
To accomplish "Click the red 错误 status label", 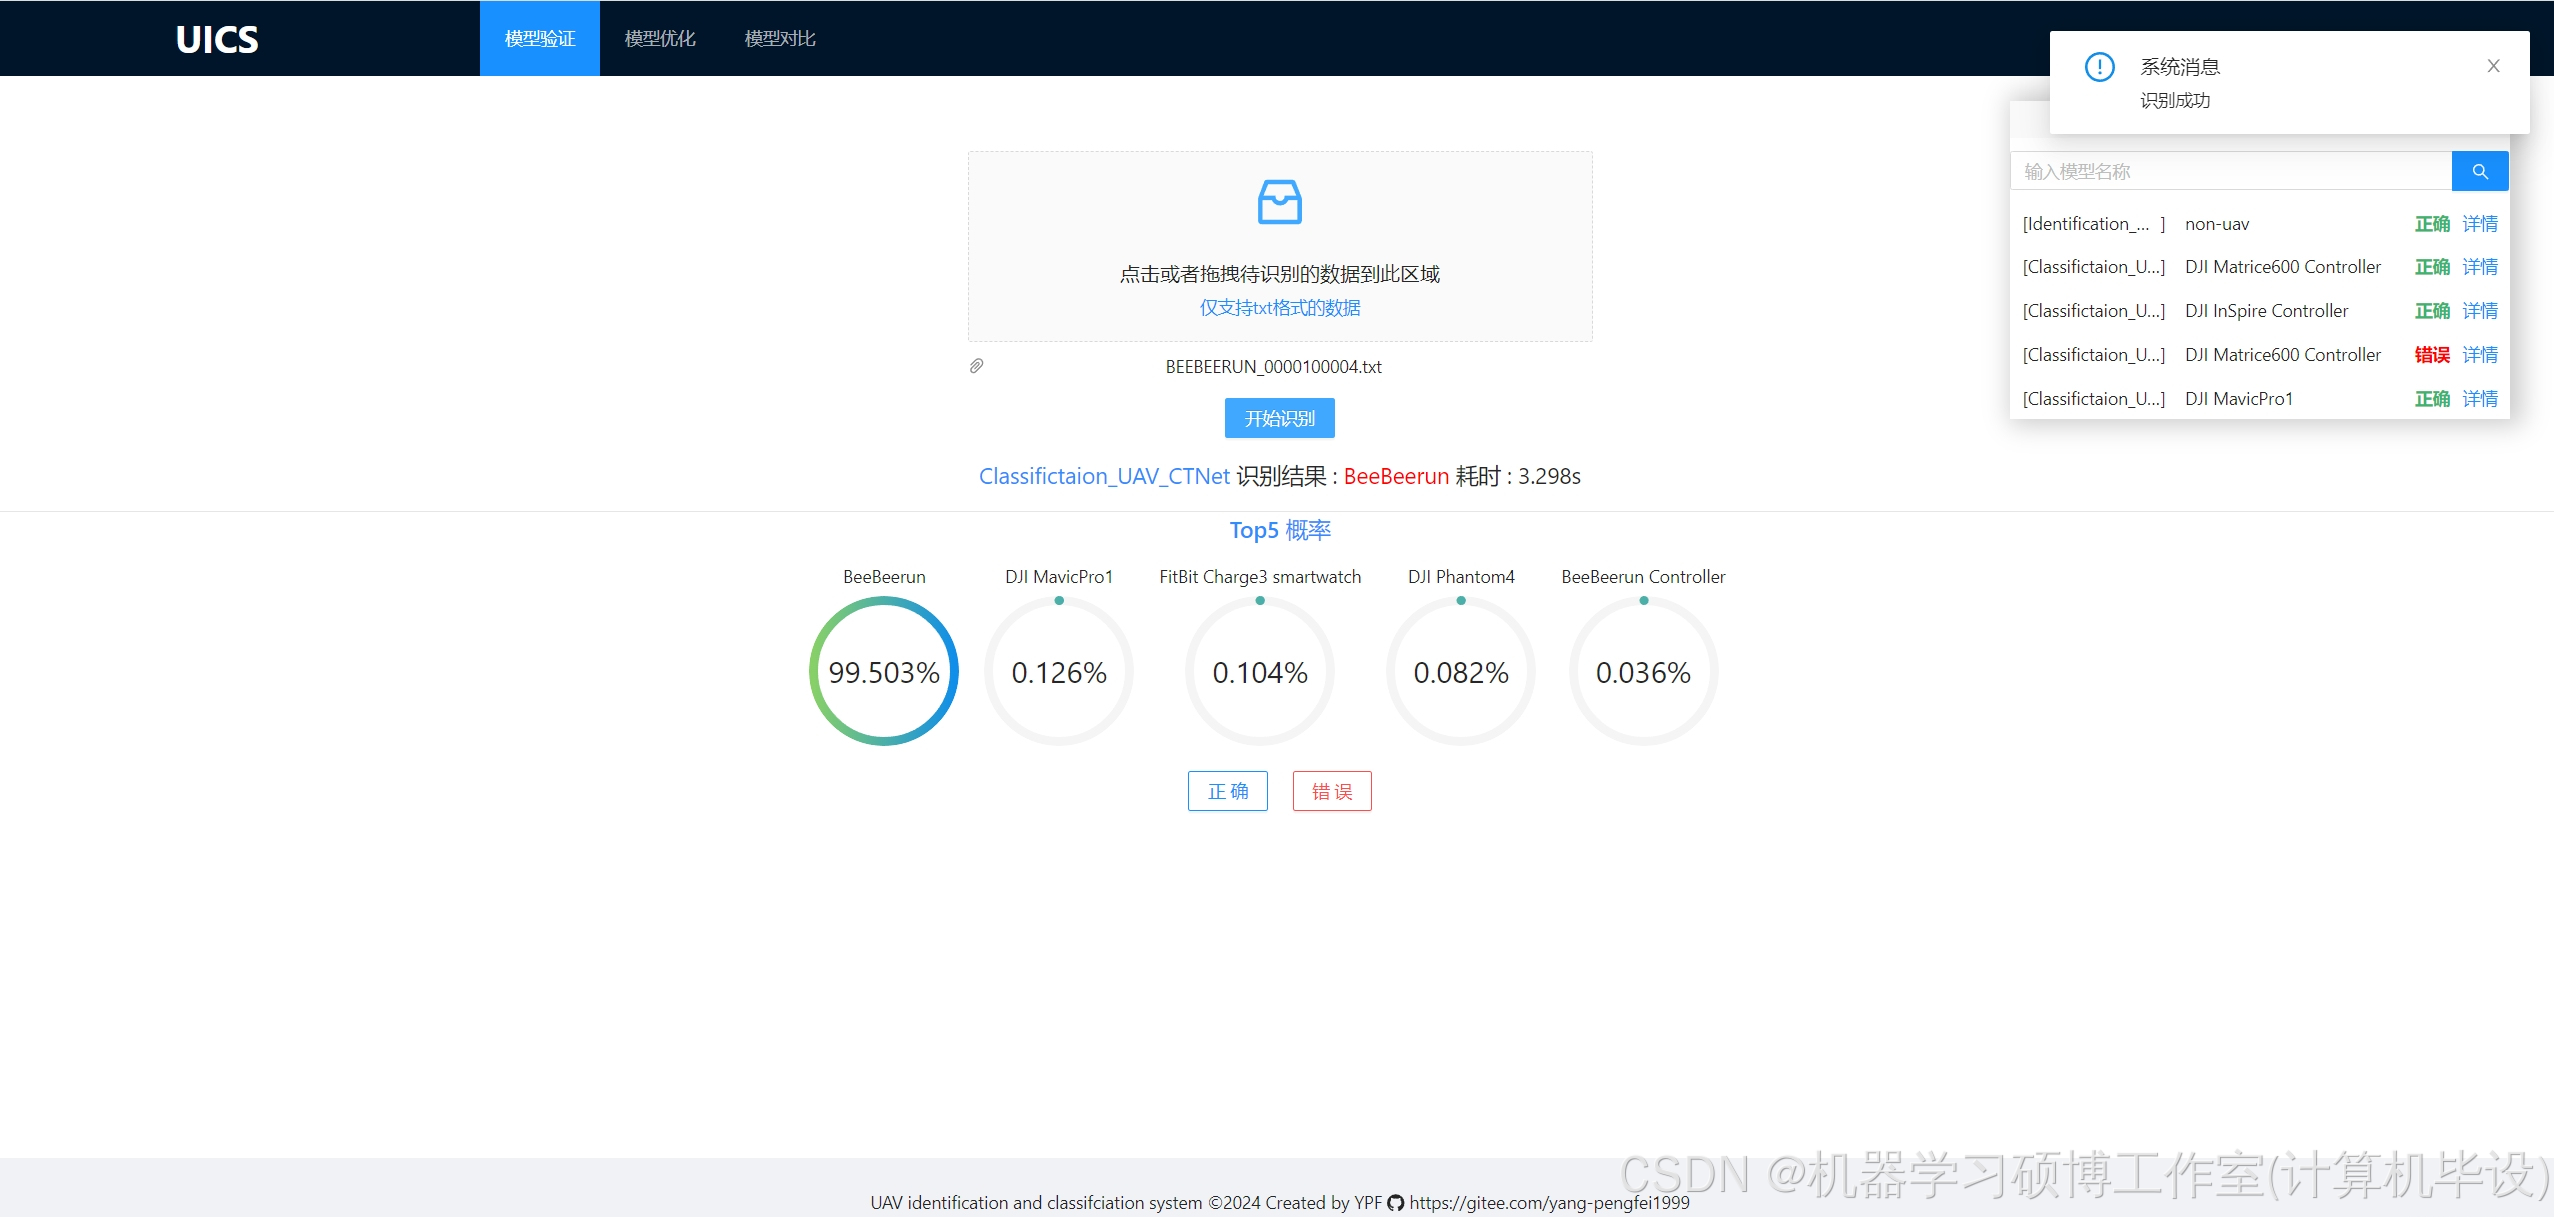I will click(x=2432, y=355).
